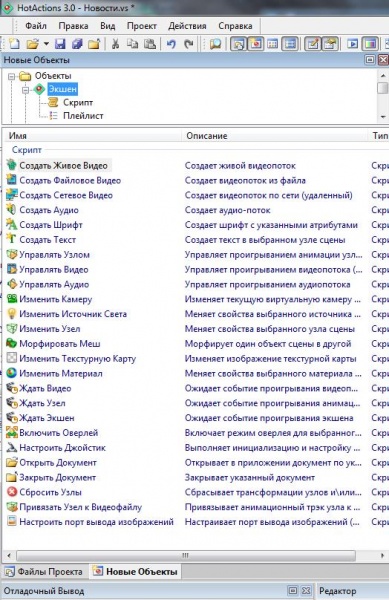This screenshot has width=389, height=600.
Task: Click the Управлять Видео icon
Action: [12, 269]
